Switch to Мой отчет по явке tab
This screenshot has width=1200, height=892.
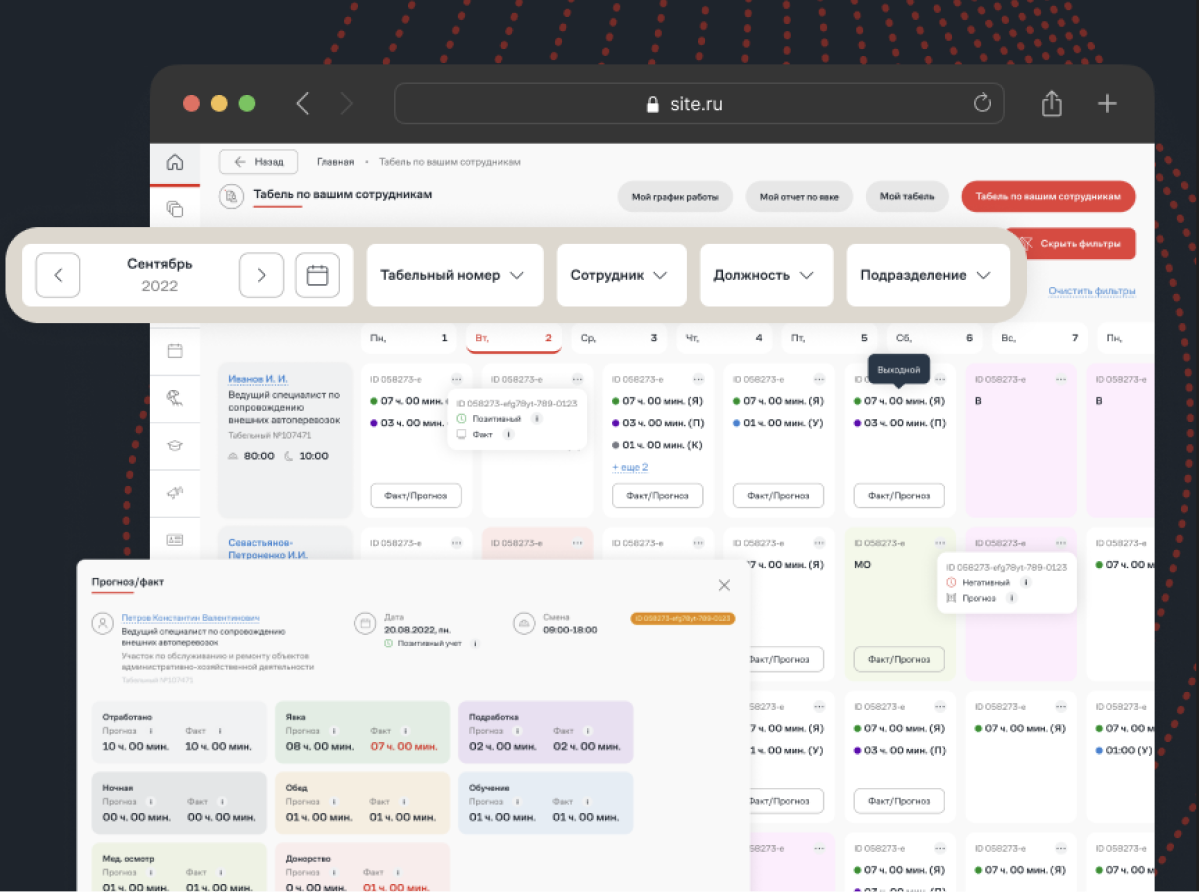(x=799, y=197)
